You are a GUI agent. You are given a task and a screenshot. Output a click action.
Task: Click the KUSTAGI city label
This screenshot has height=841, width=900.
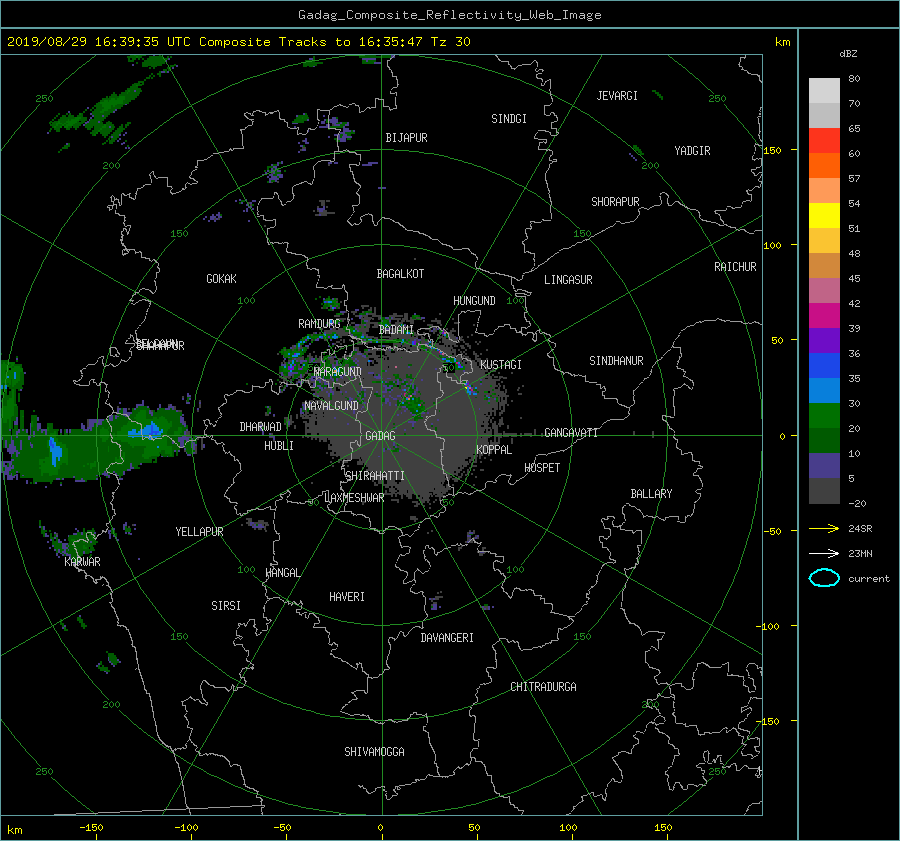[x=501, y=365]
